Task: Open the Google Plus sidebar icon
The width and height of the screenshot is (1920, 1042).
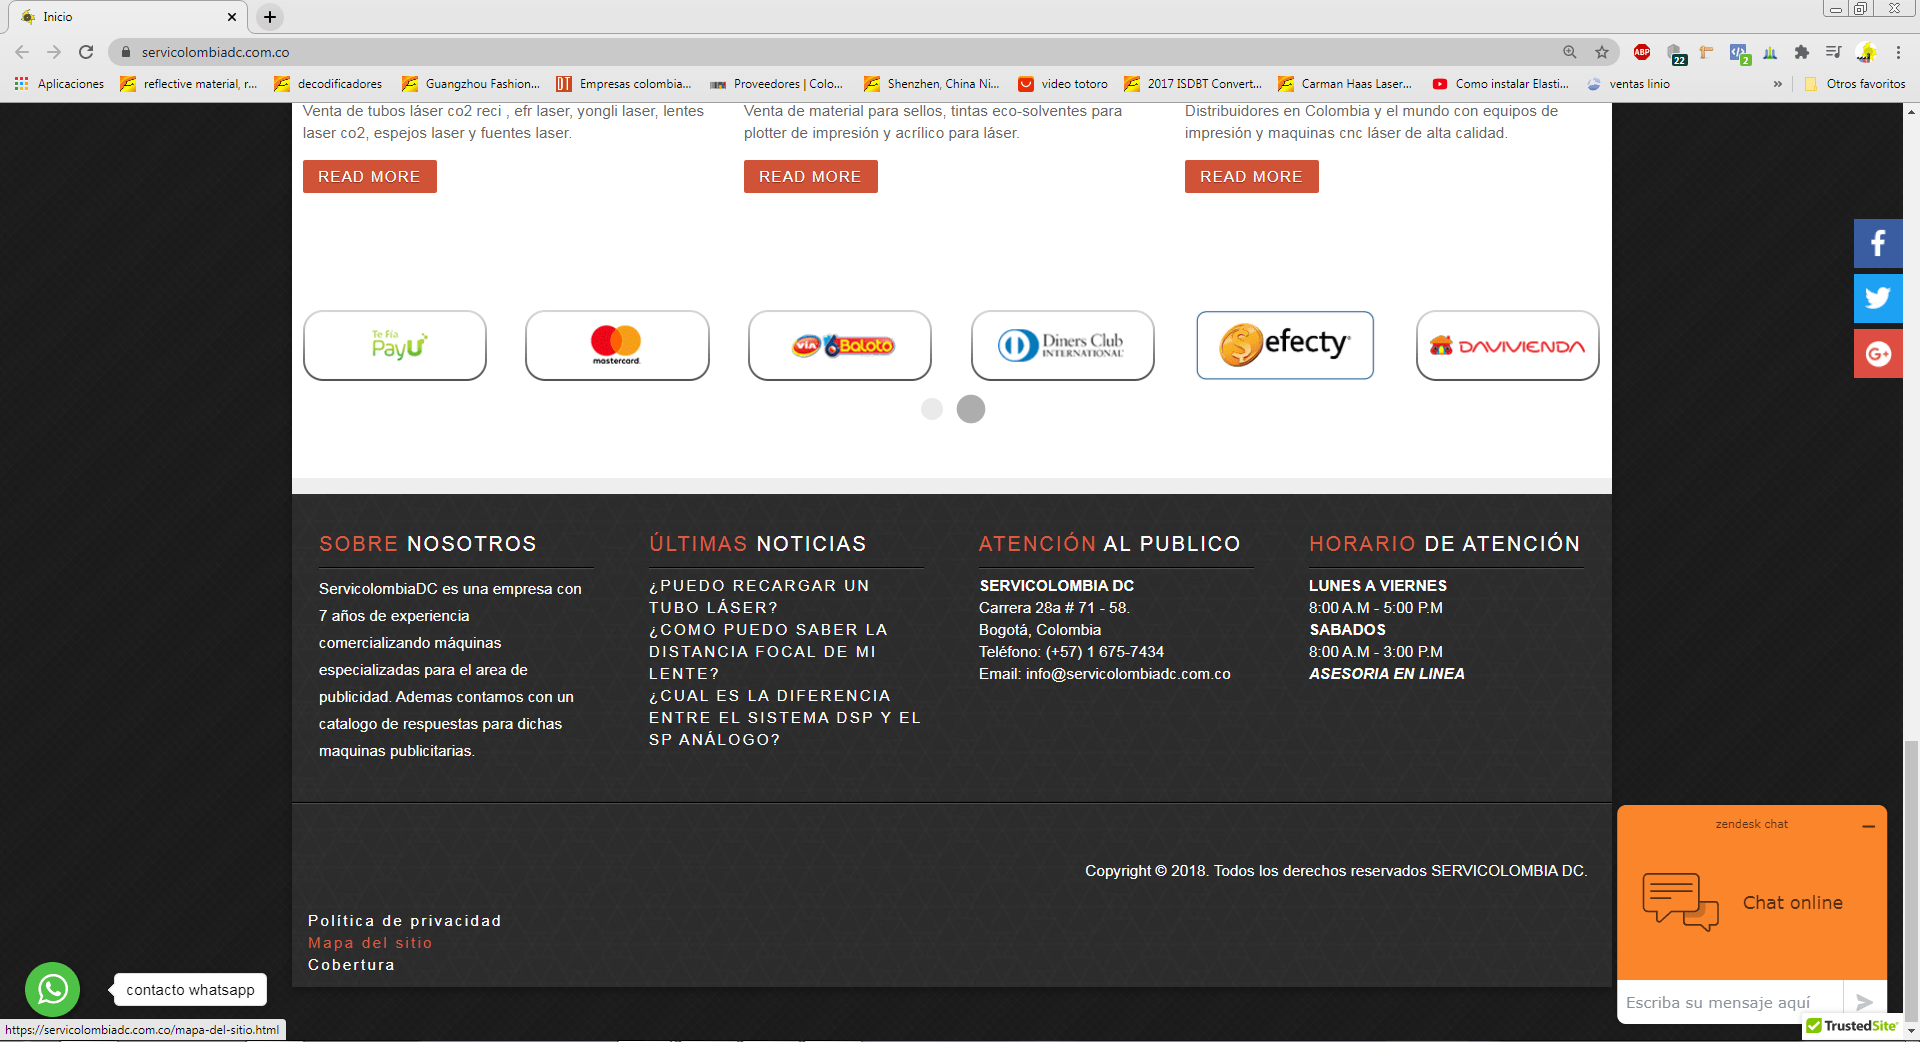Action: tap(1878, 354)
